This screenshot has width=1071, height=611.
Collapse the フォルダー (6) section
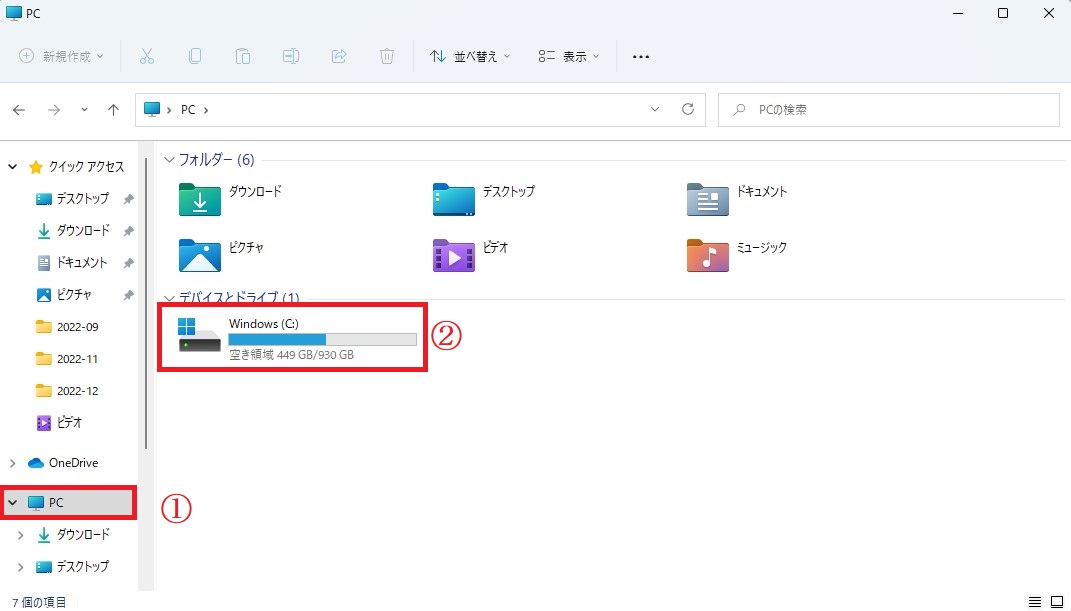pos(169,159)
